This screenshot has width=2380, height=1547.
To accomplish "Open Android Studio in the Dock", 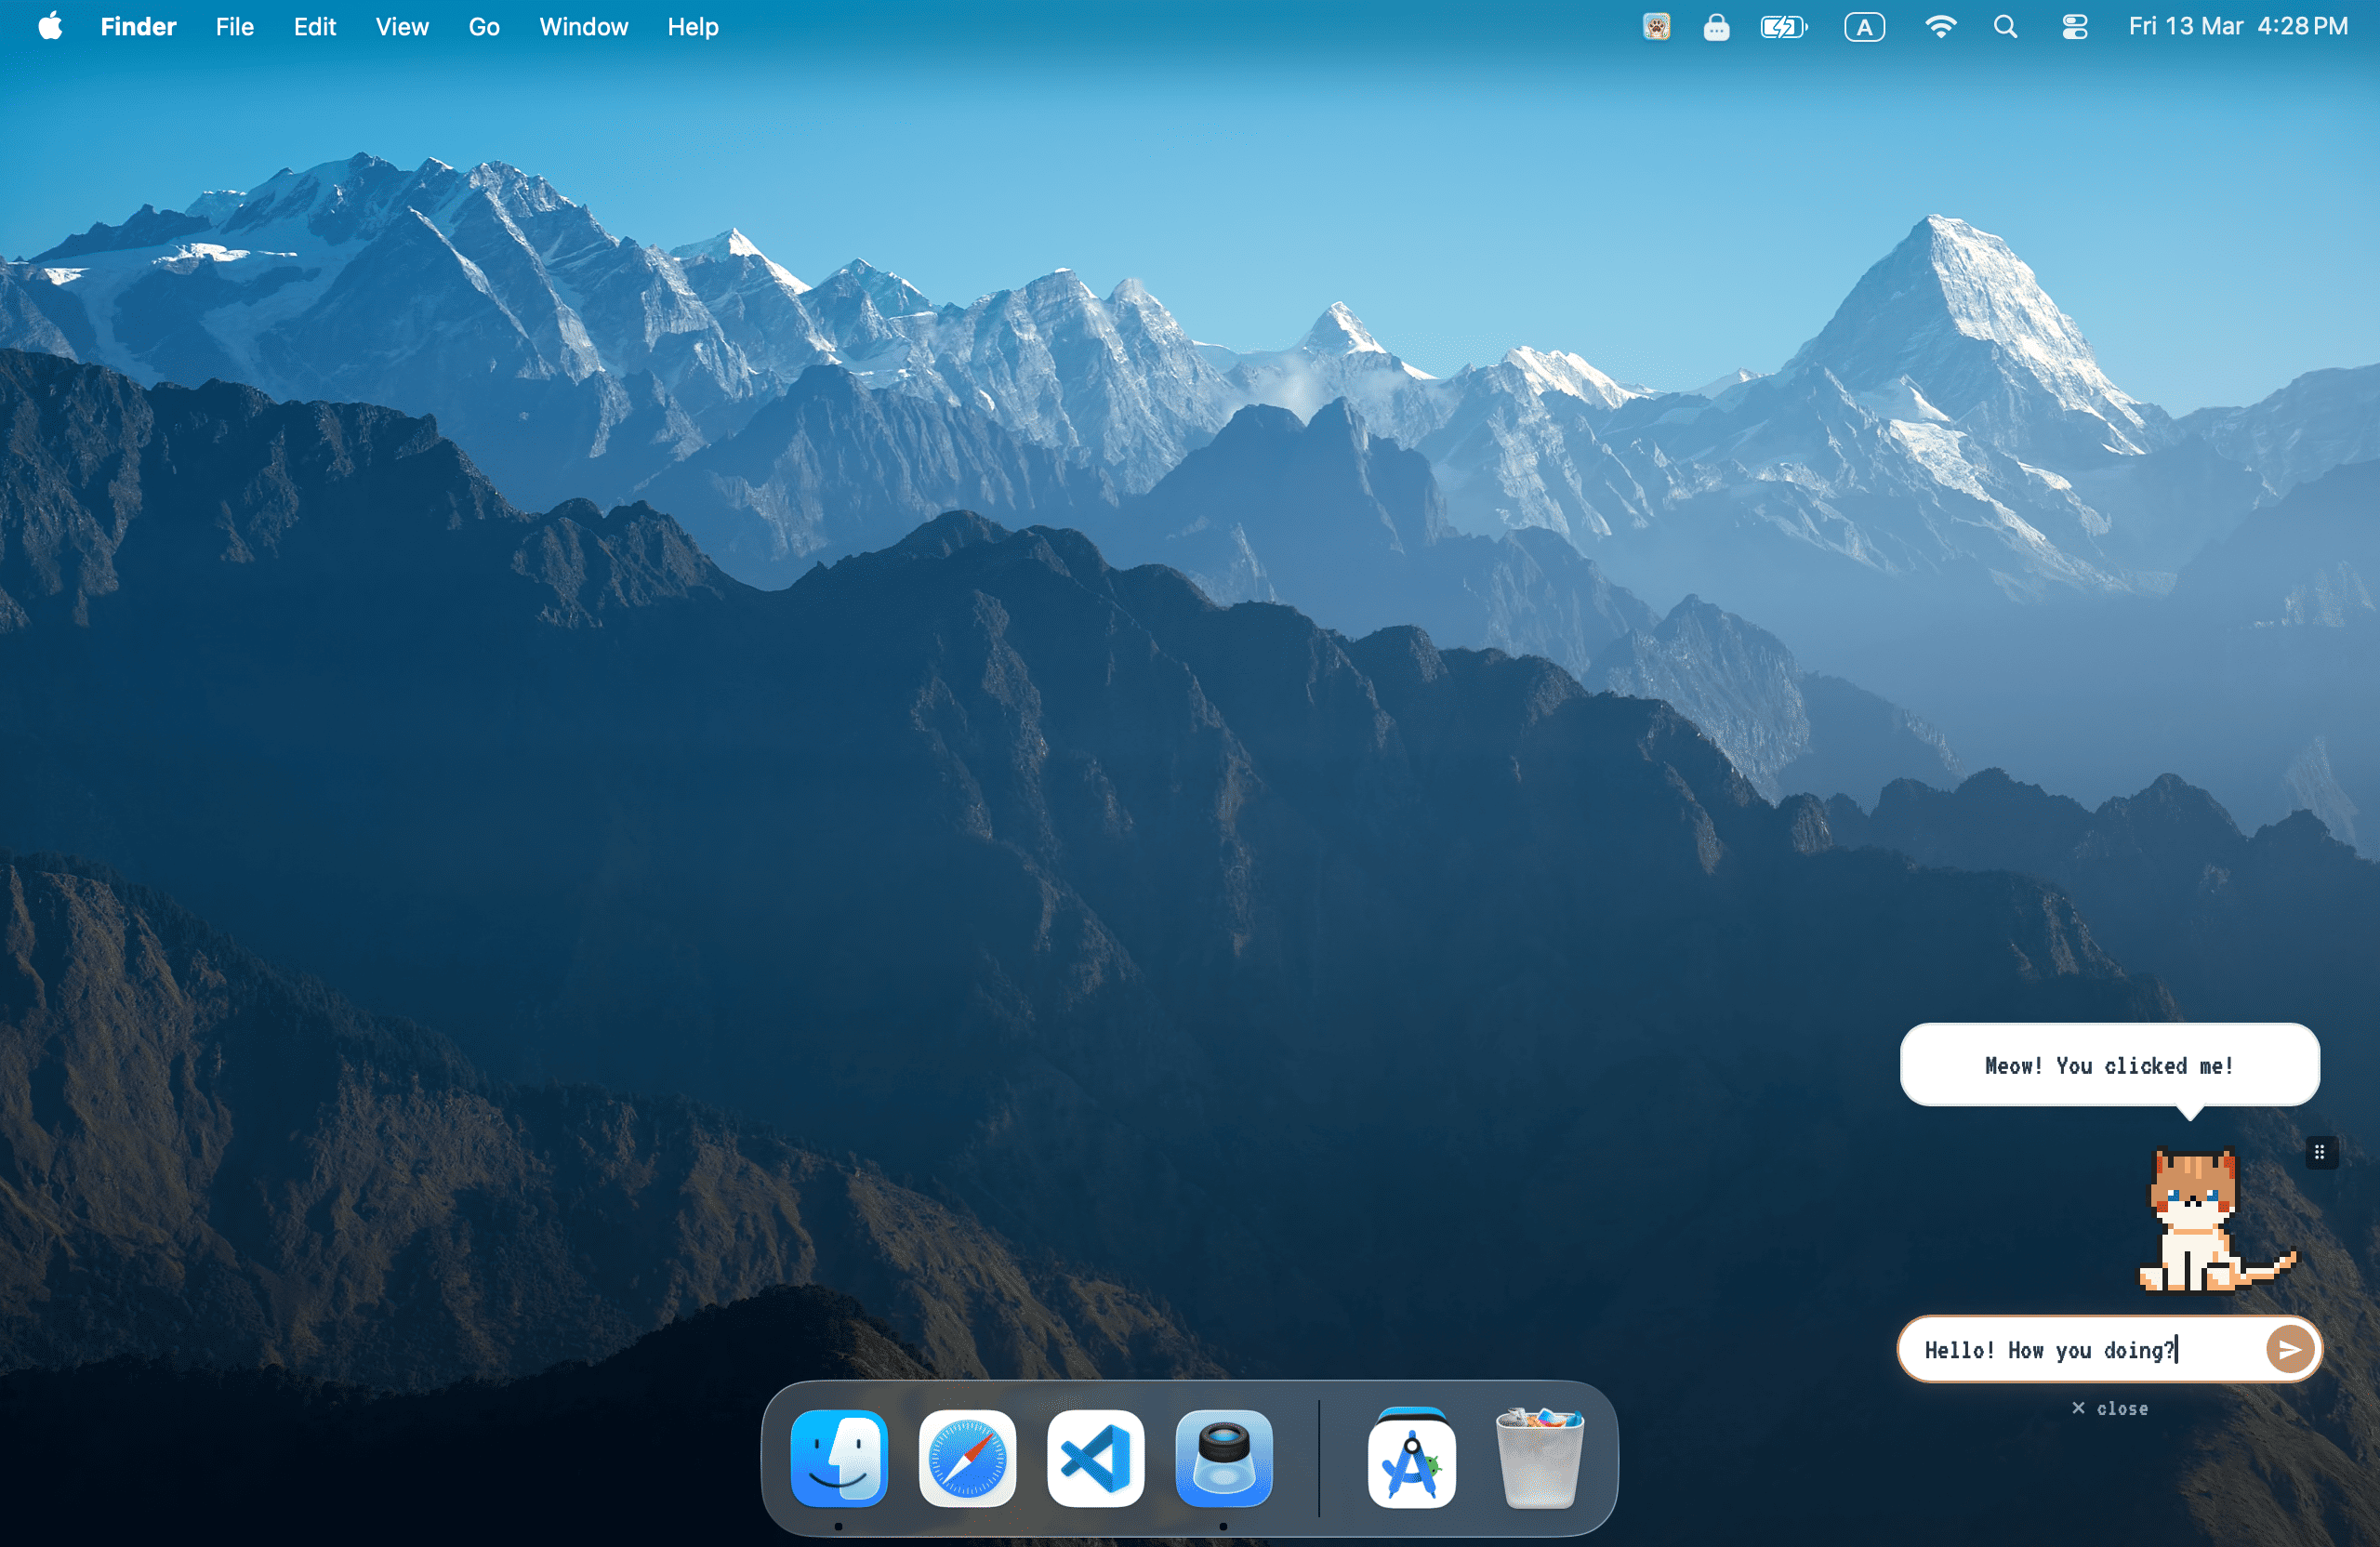I will [x=1411, y=1458].
